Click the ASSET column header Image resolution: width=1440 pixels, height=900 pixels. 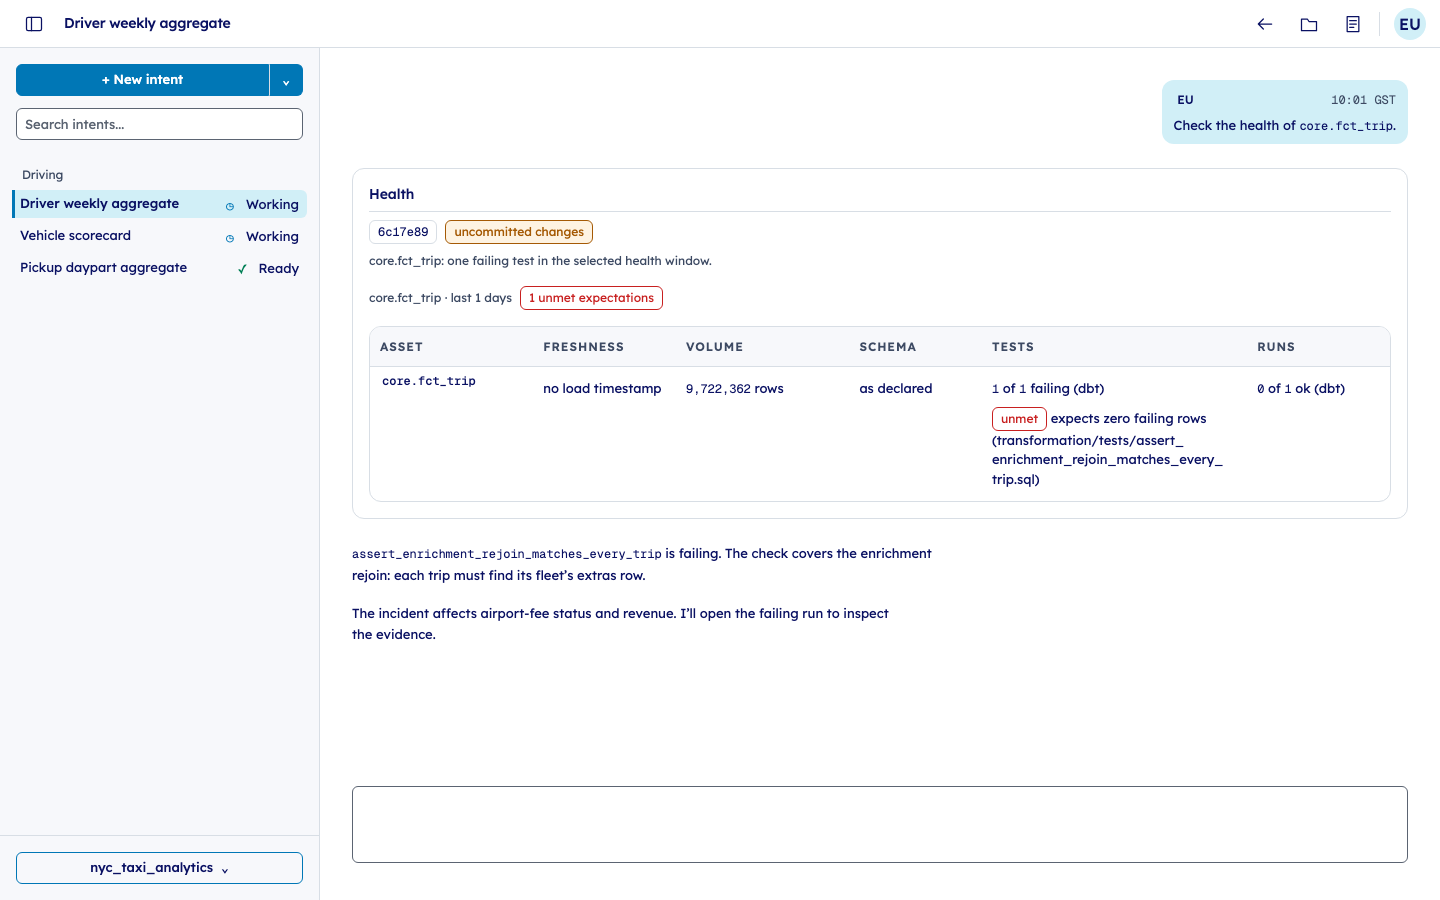(x=401, y=347)
